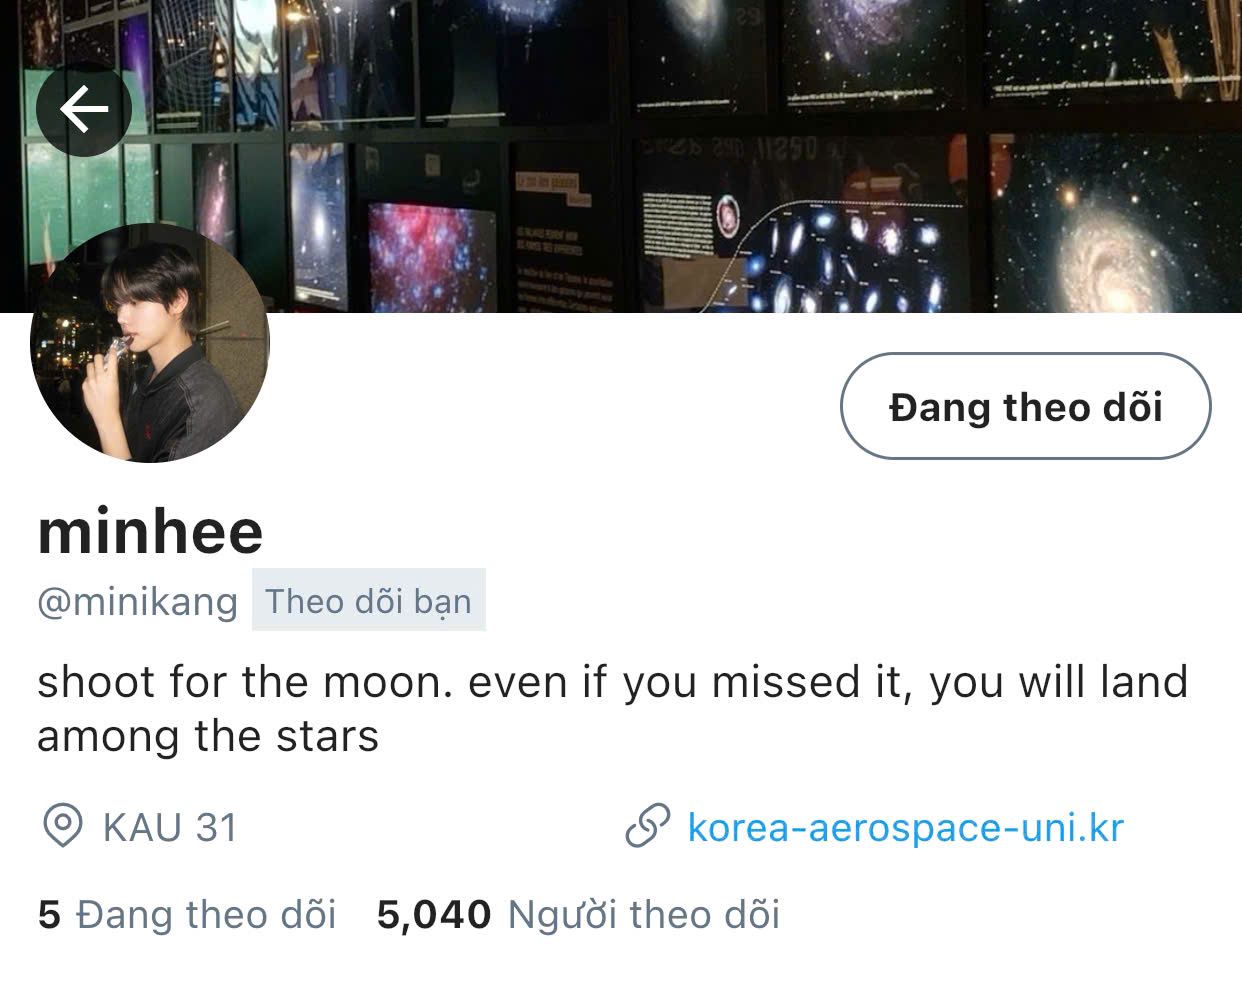The height and width of the screenshot is (989, 1242).
Task: Tap the minhee display name
Action: tap(151, 532)
